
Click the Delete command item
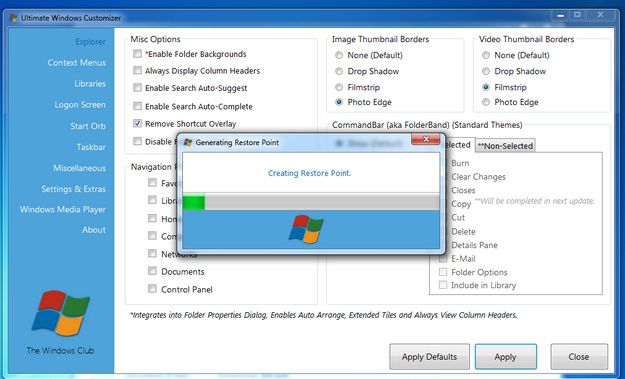pyautogui.click(x=463, y=232)
